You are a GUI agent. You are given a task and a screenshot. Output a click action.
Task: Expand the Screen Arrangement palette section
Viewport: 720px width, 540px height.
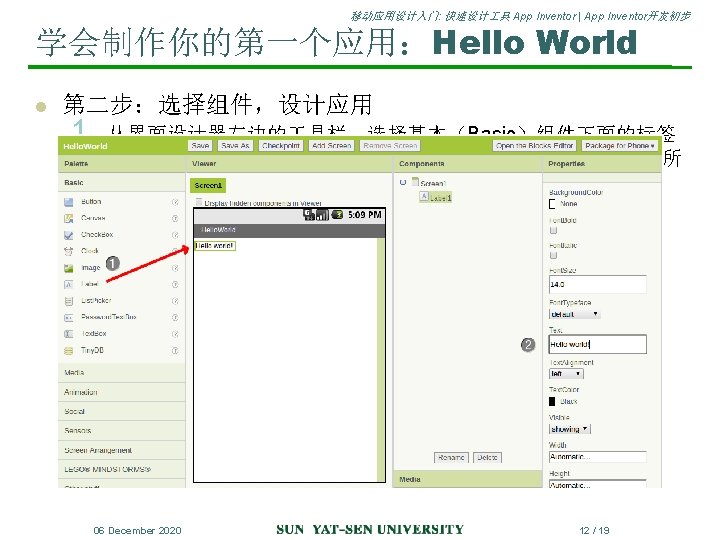click(122, 450)
